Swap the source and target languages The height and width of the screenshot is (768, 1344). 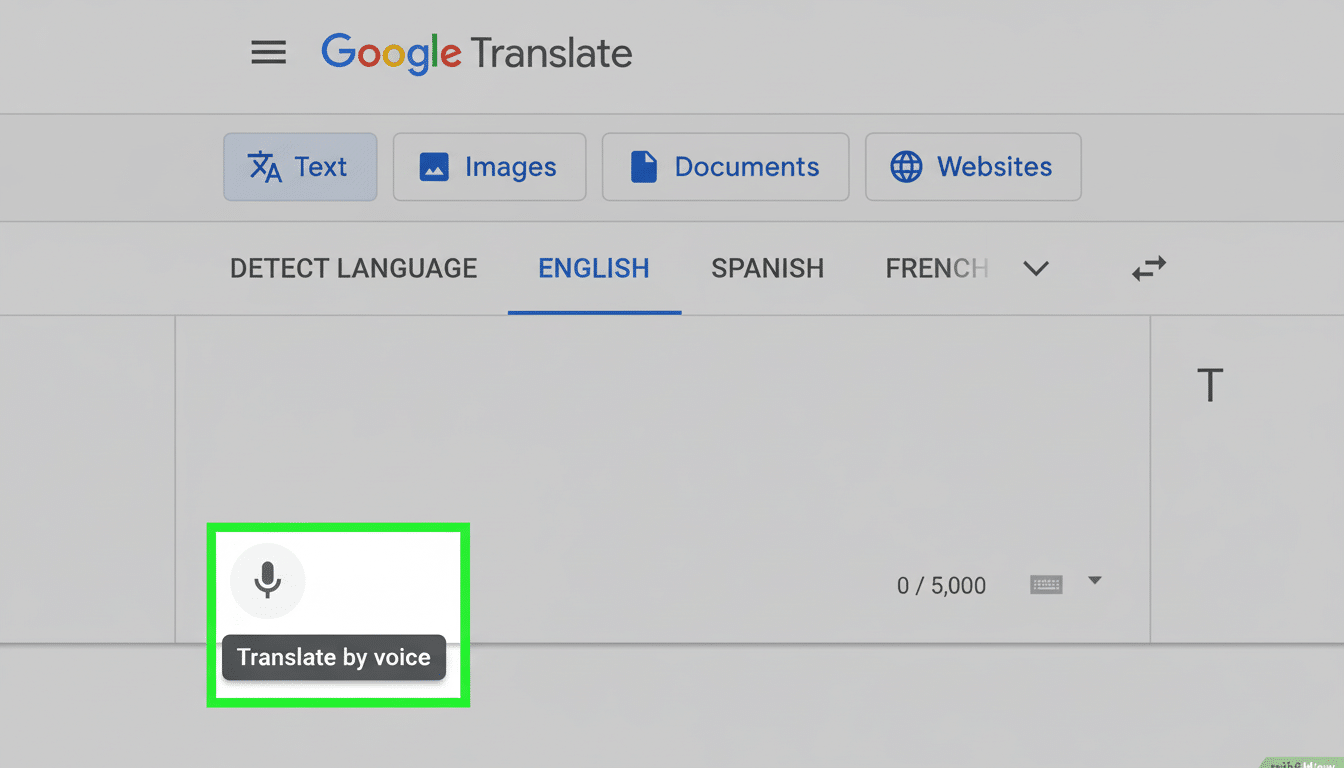[x=1148, y=268]
